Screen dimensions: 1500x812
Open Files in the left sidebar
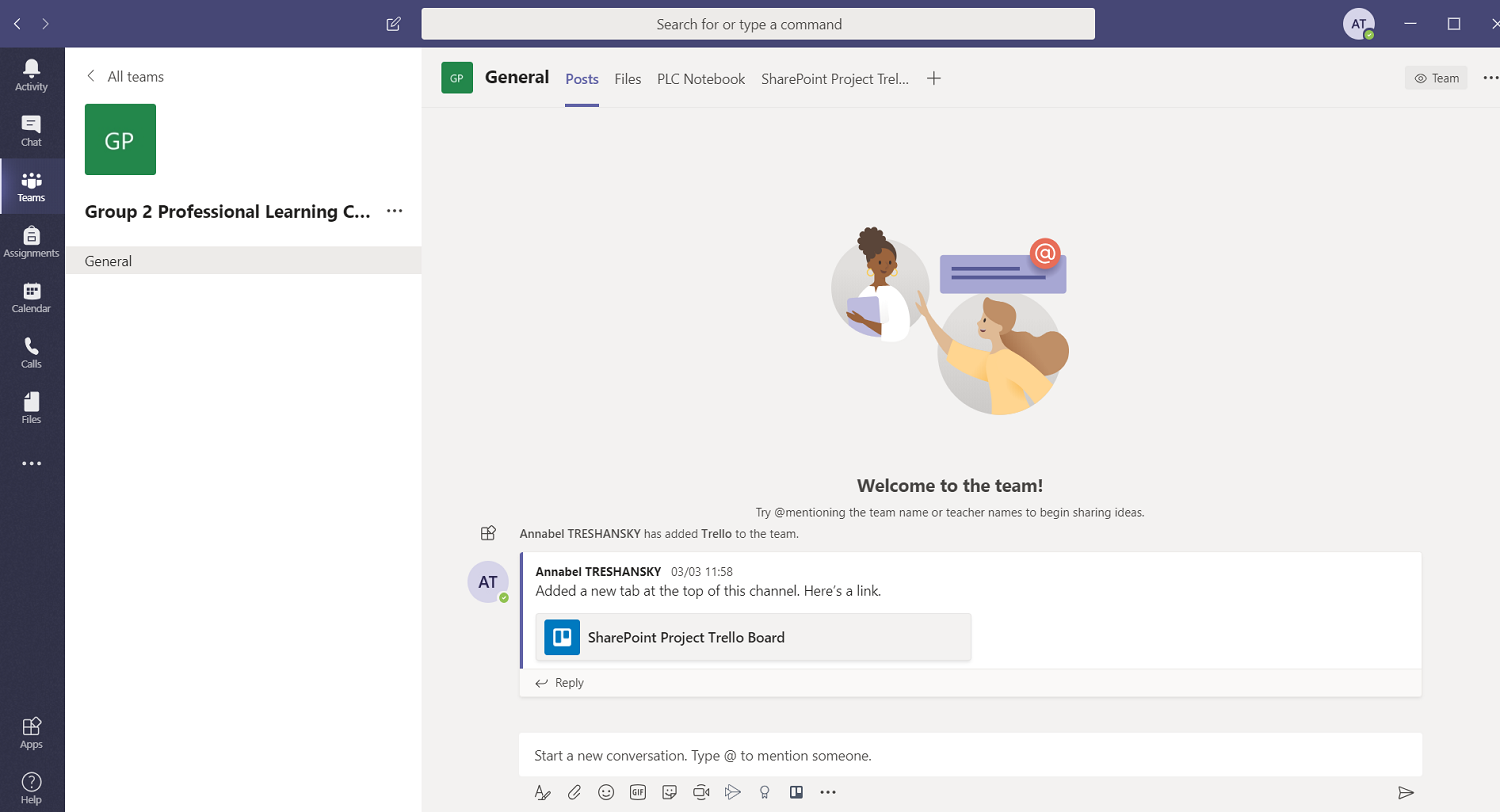click(x=32, y=408)
